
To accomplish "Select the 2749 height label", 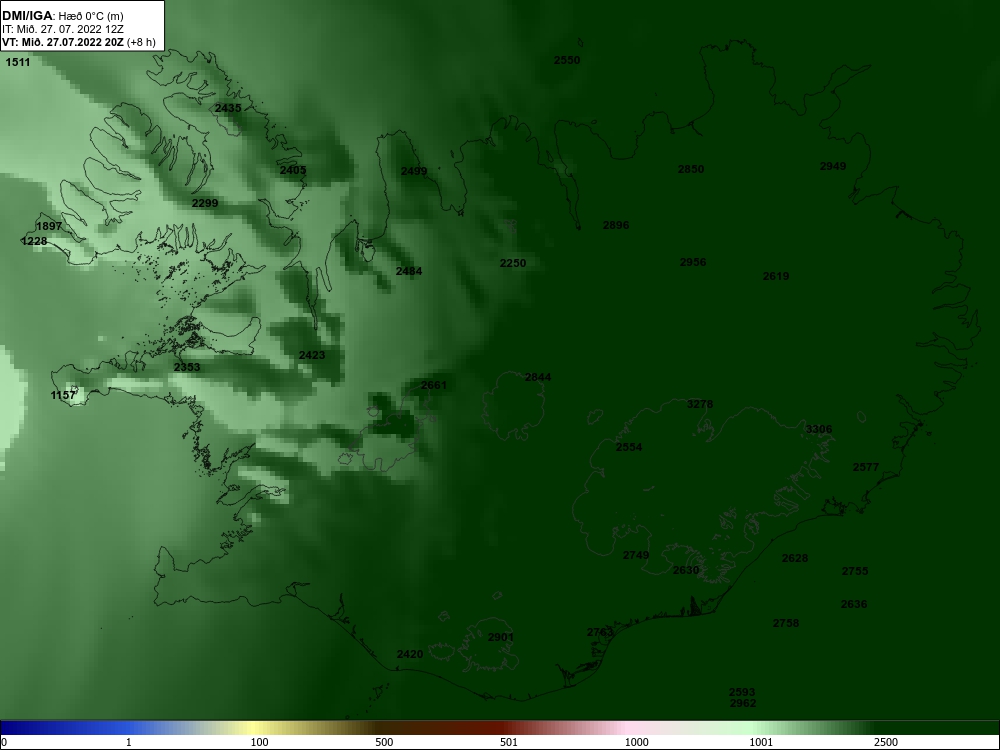I will [x=636, y=555].
